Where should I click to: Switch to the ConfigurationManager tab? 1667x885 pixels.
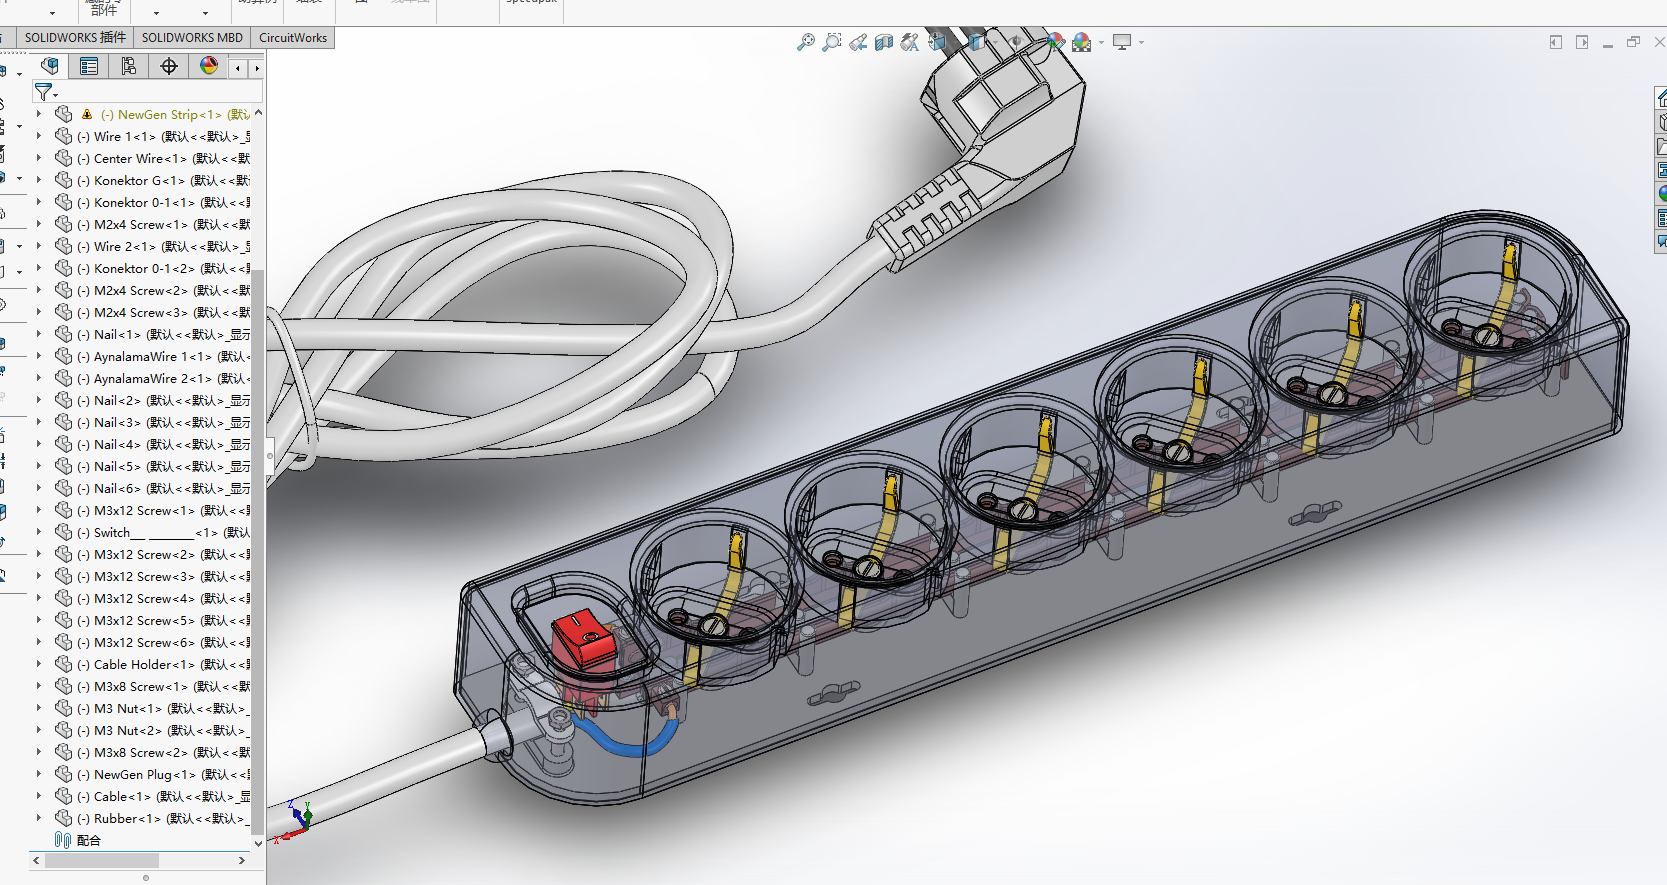[x=129, y=66]
